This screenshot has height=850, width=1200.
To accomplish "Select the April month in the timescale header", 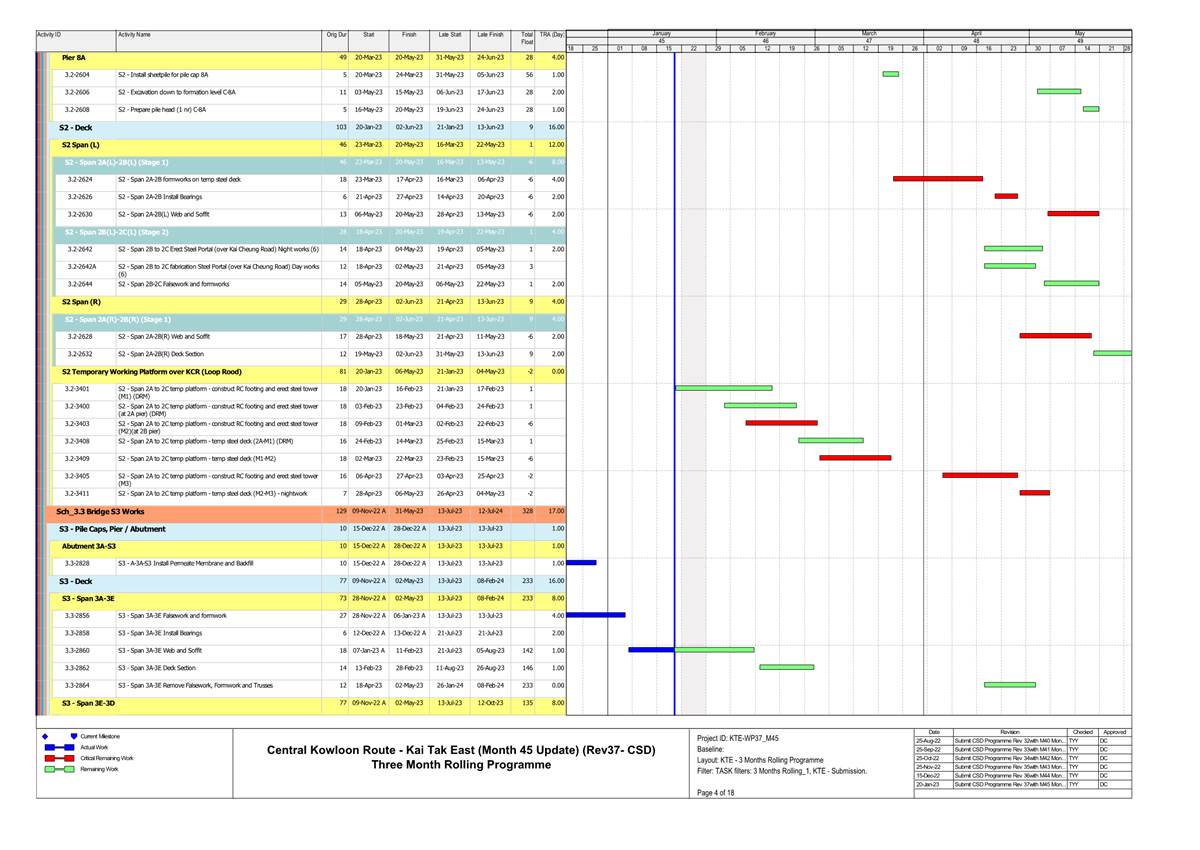I will 976,33.
